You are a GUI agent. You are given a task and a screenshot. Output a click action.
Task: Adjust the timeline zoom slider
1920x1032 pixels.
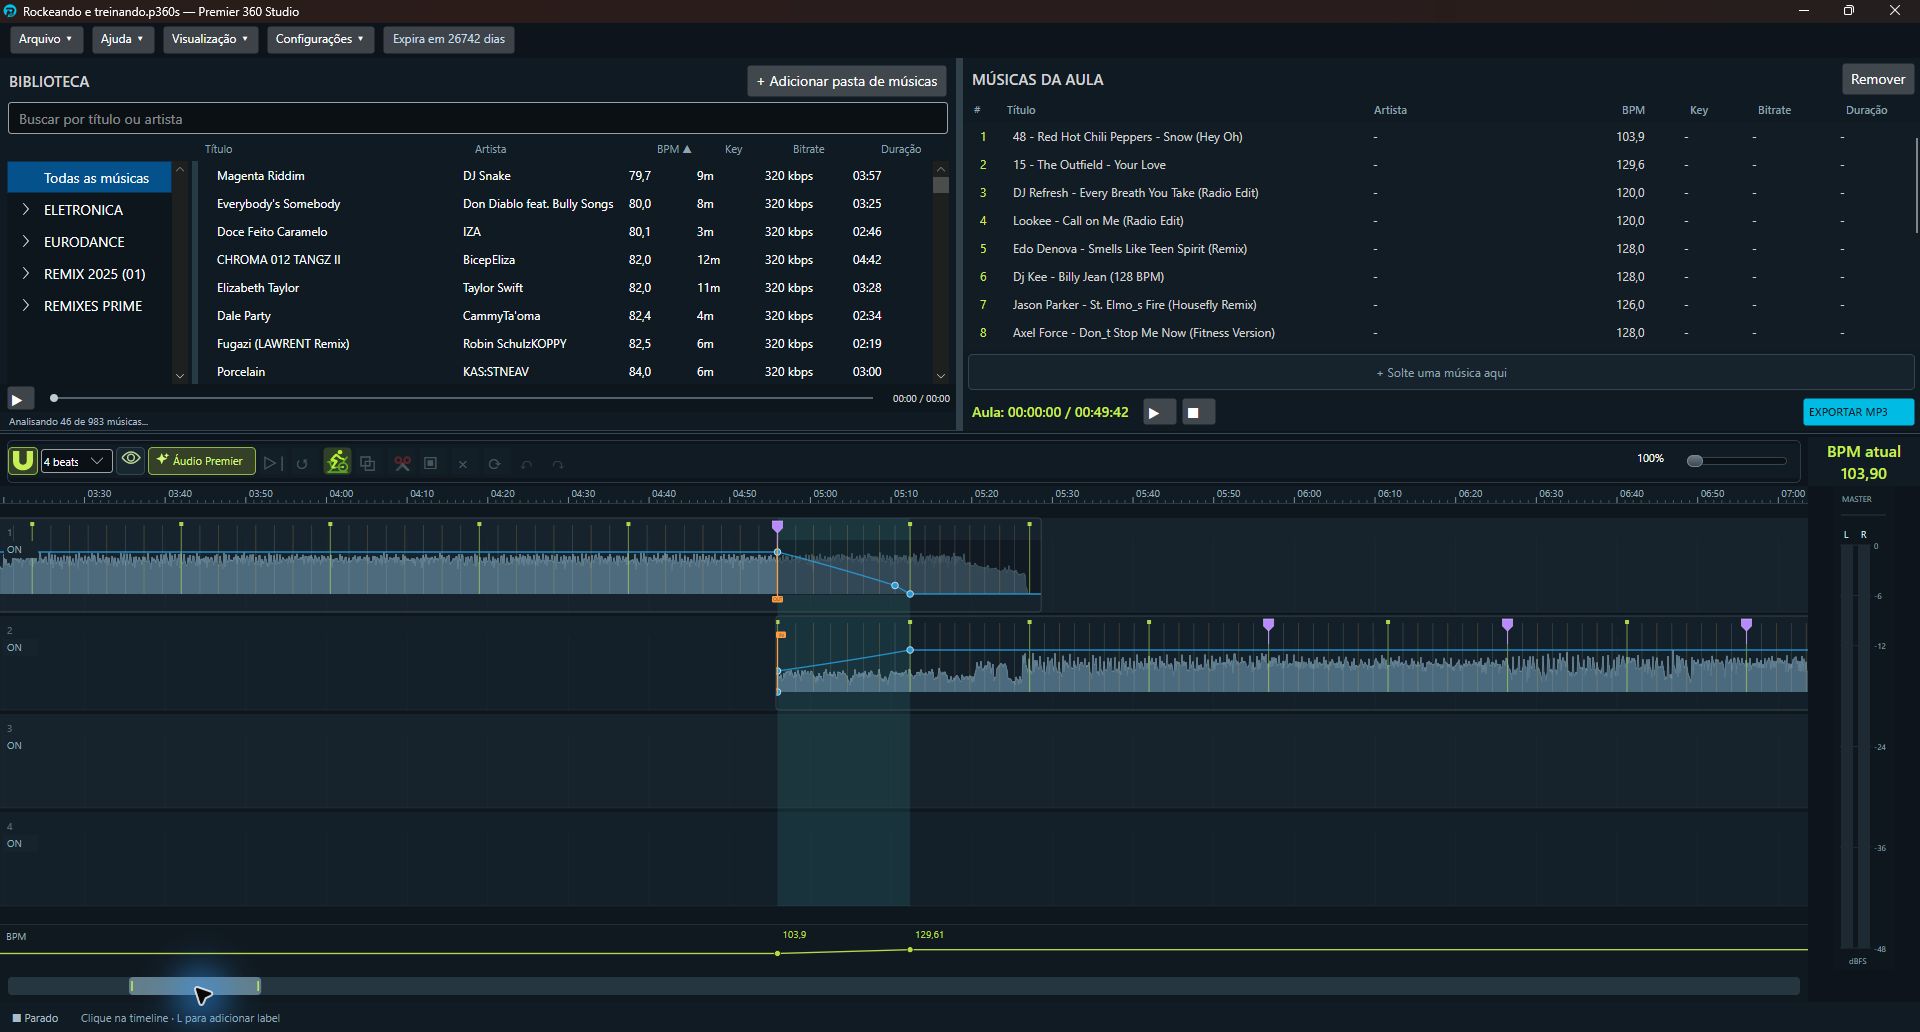(1738, 461)
